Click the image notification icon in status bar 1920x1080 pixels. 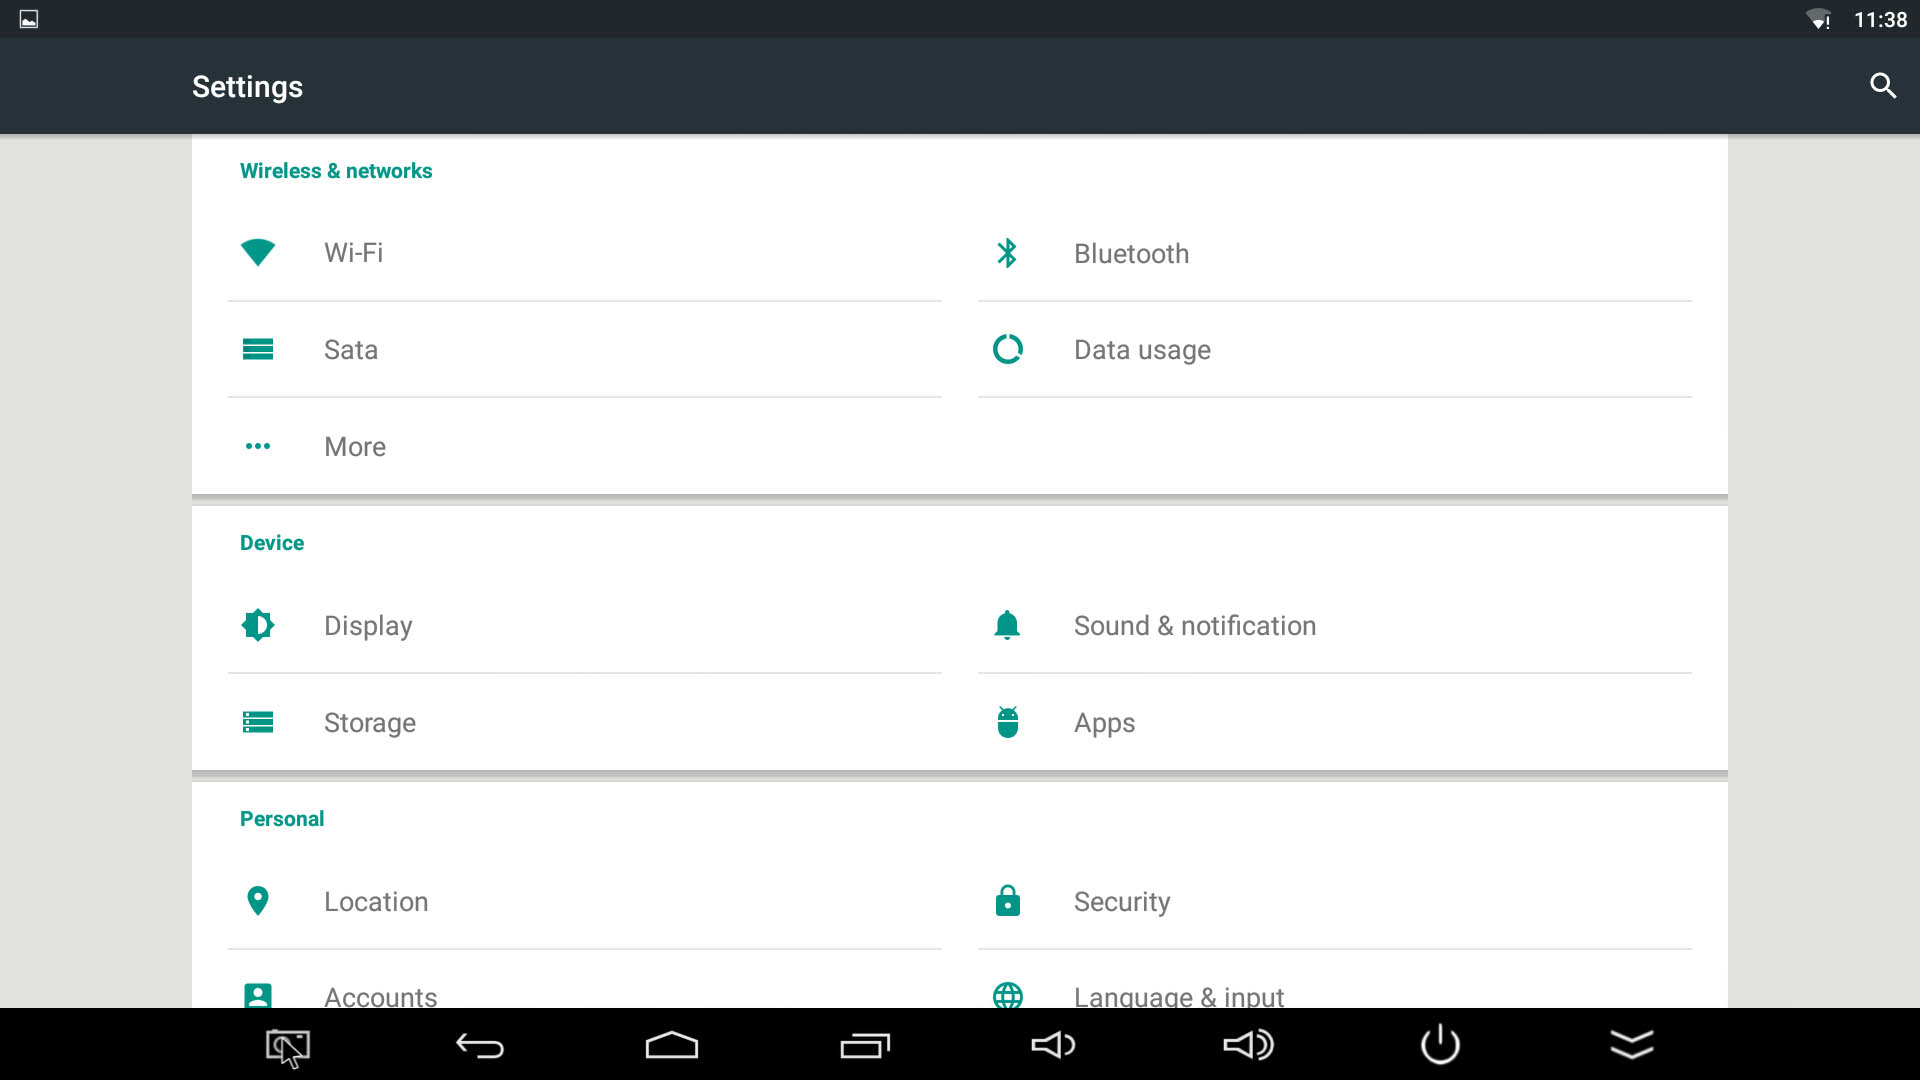coord(29,19)
